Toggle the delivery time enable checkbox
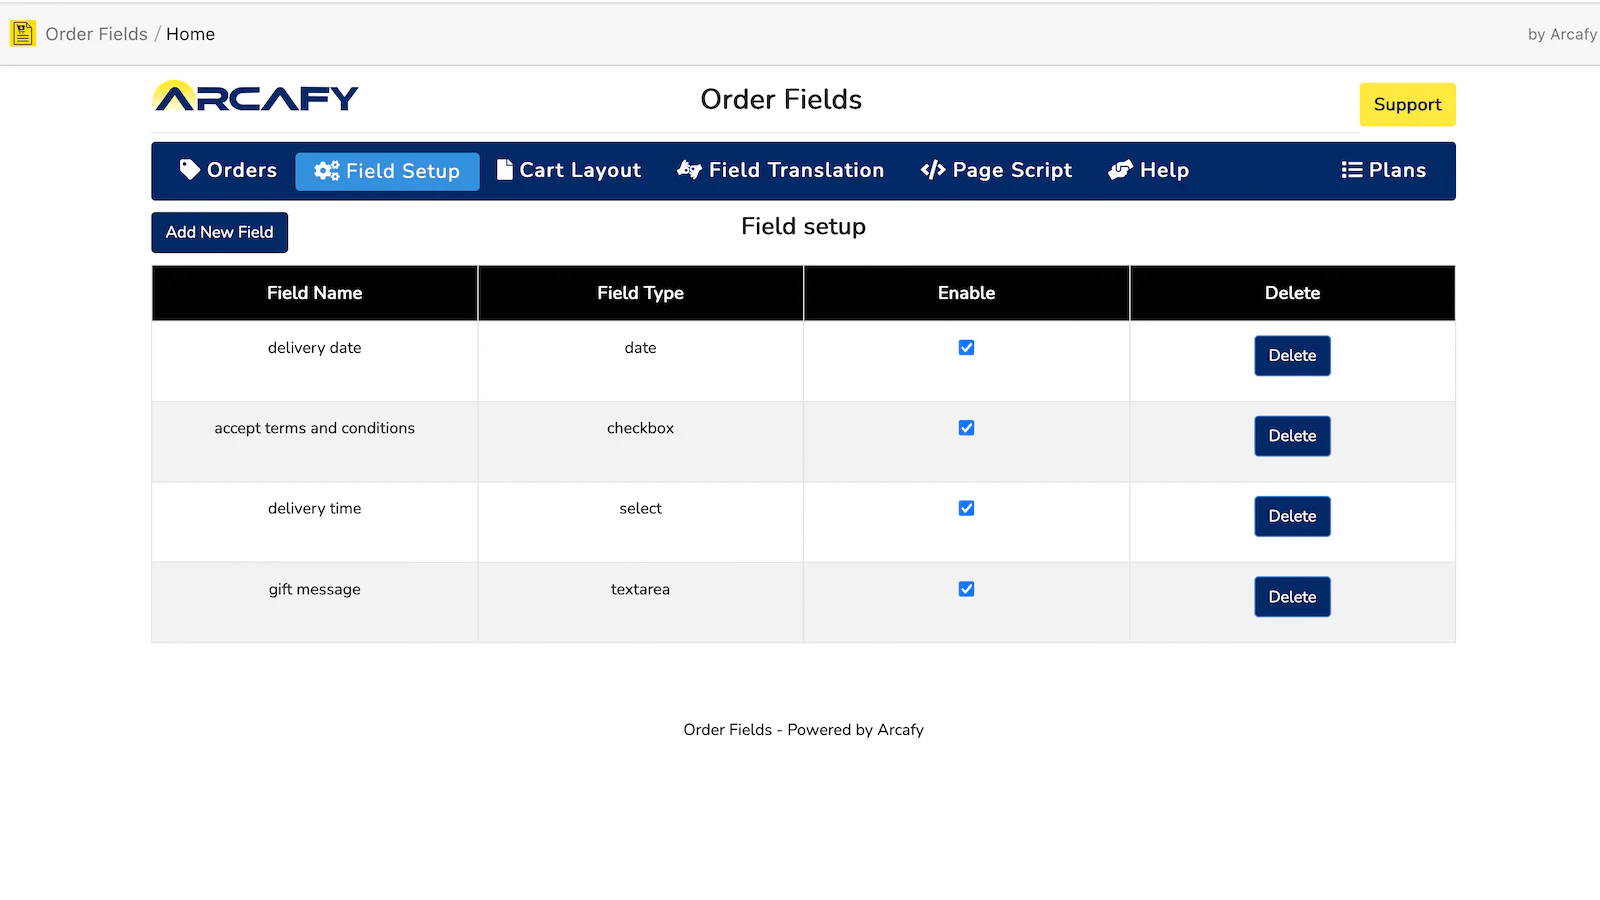Screen dimensions: 1600x900 coord(966,508)
